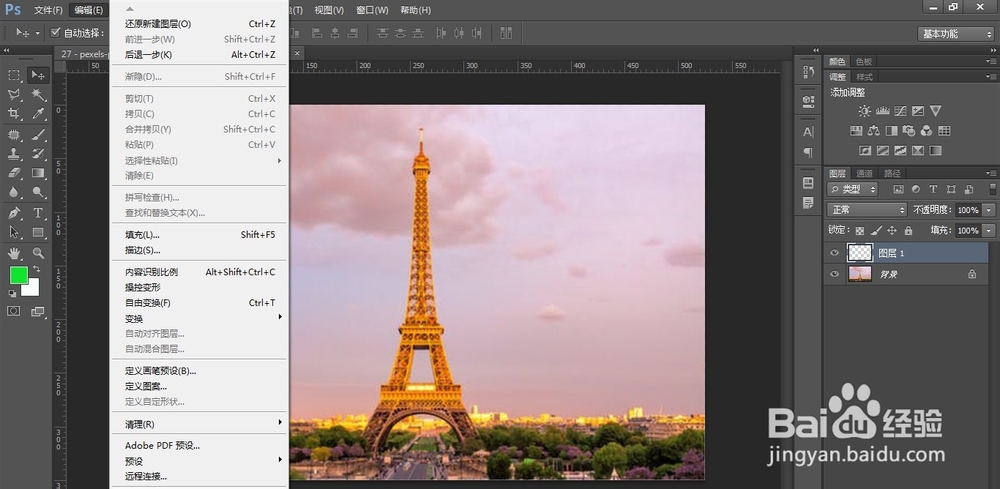This screenshot has width=1000, height=489.
Task: Toggle lock position
Action: [892, 231]
